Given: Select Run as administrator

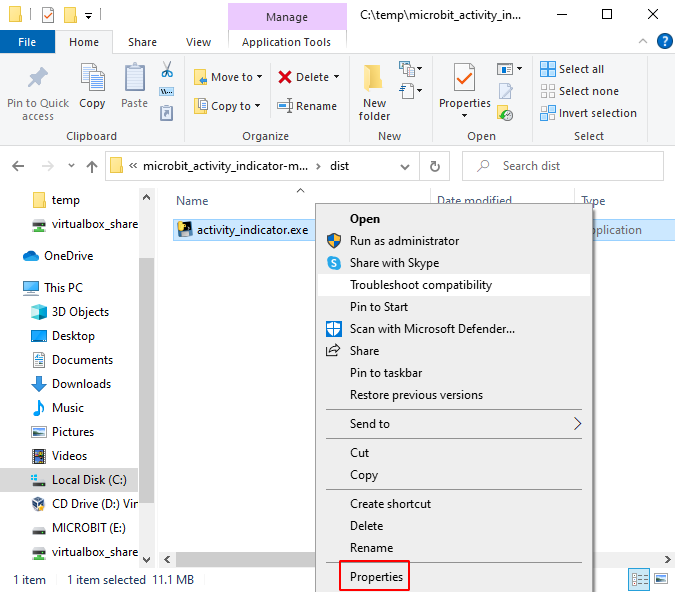Looking at the screenshot, I should coord(404,241).
